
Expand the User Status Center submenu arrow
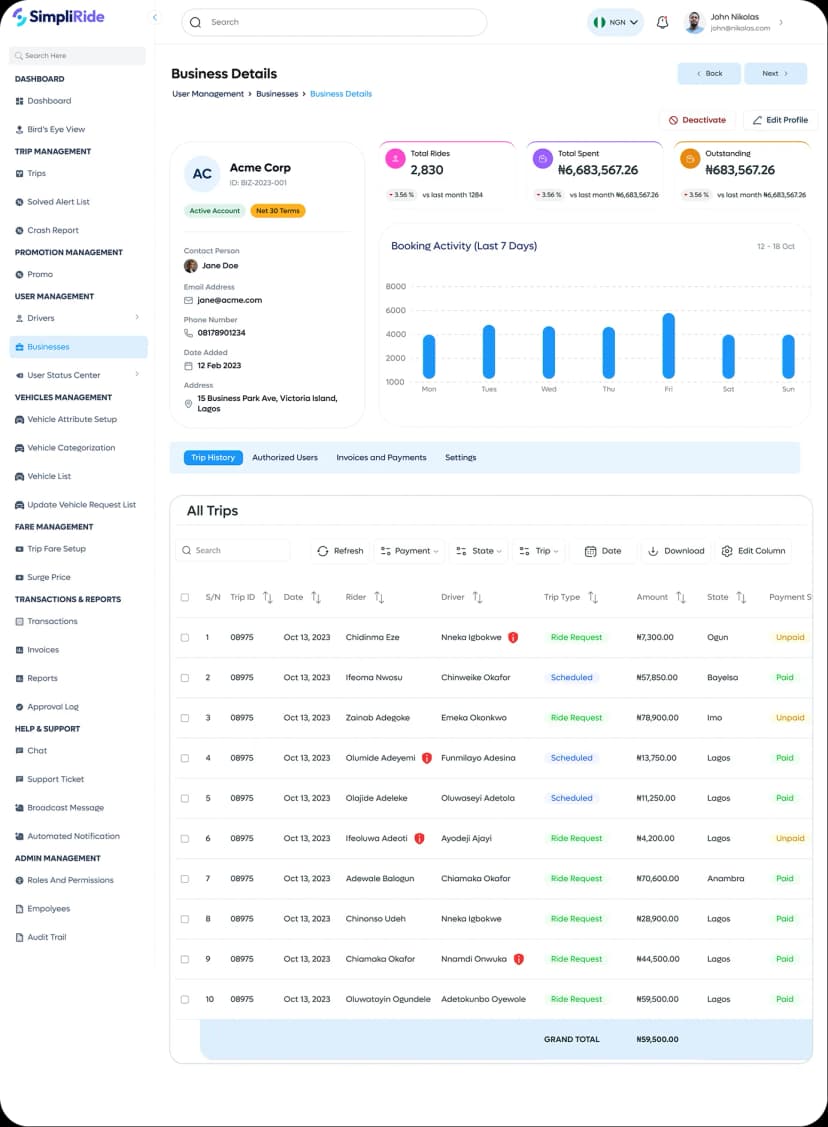tap(137, 374)
